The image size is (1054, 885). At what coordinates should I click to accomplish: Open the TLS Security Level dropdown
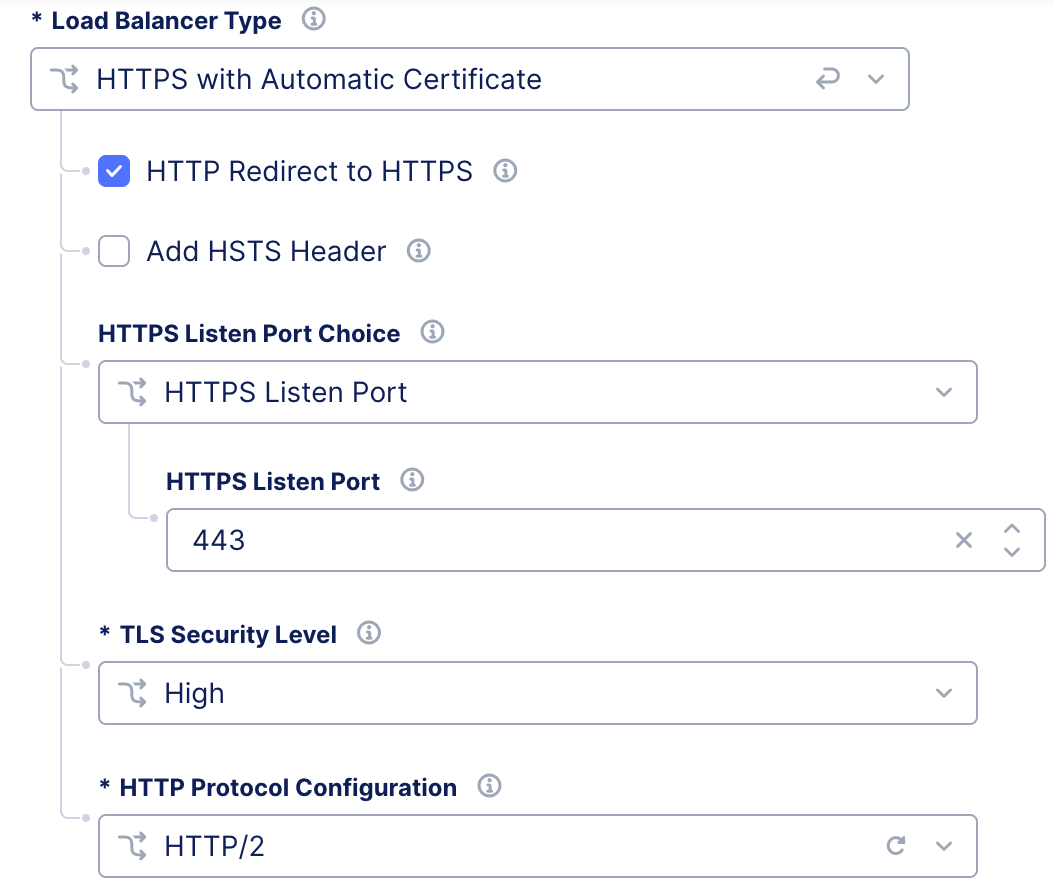(943, 692)
